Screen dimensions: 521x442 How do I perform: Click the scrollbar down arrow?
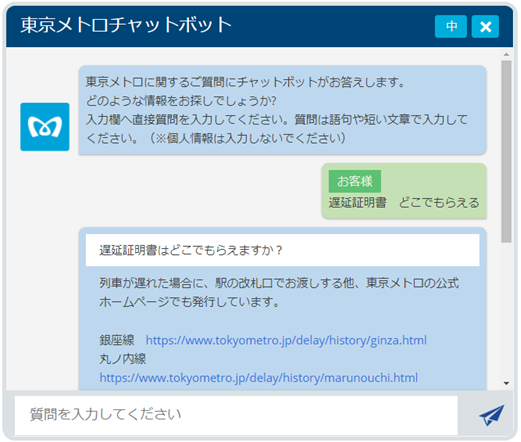coord(506,383)
